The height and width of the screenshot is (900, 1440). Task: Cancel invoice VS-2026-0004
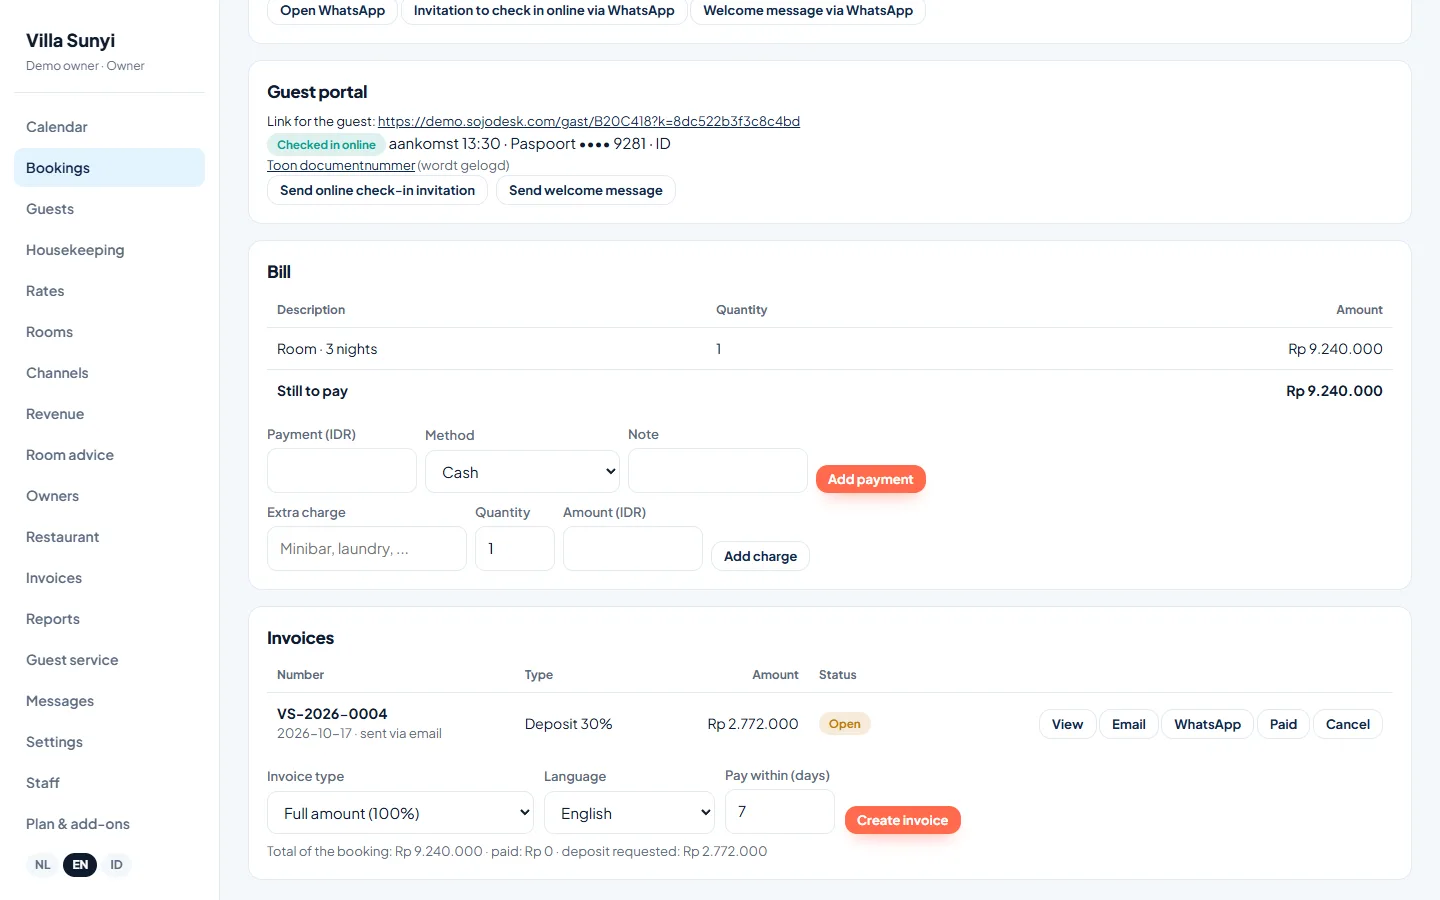click(1348, 724)
